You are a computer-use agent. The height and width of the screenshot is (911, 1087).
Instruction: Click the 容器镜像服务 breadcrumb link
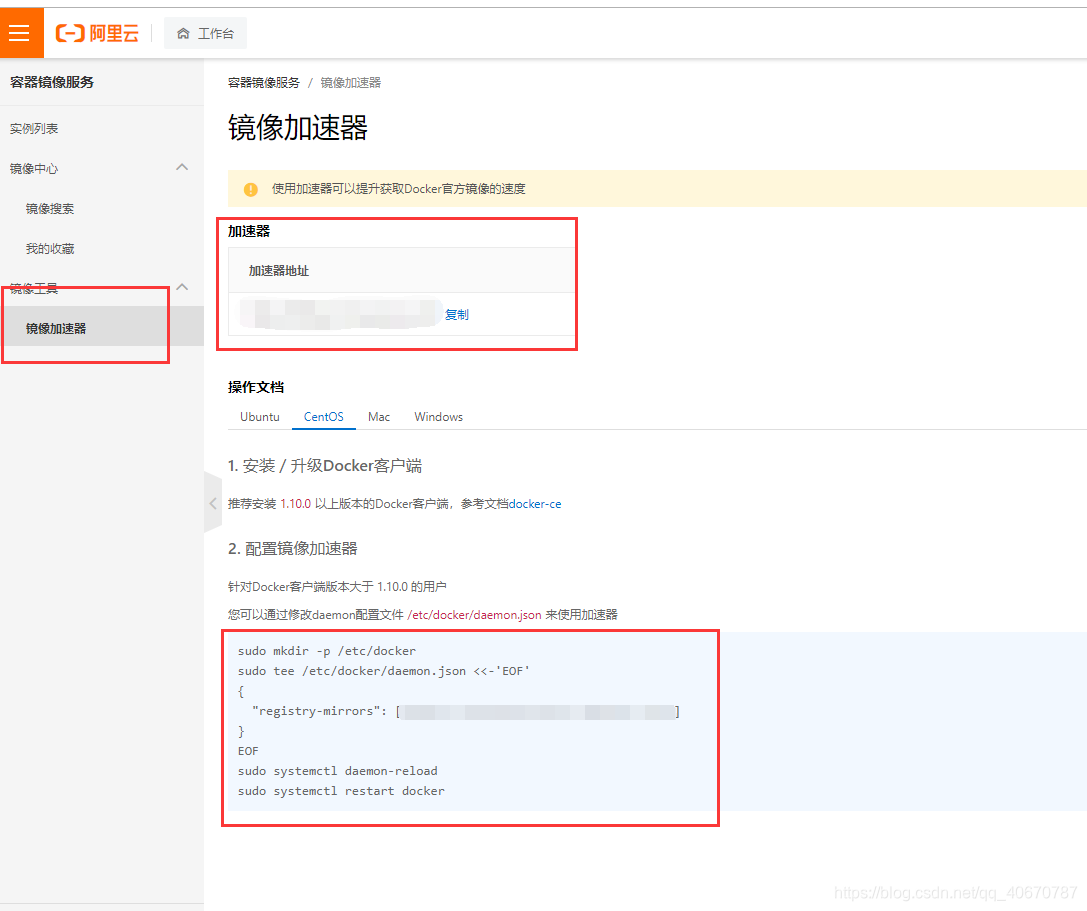(x=263, y=83)
